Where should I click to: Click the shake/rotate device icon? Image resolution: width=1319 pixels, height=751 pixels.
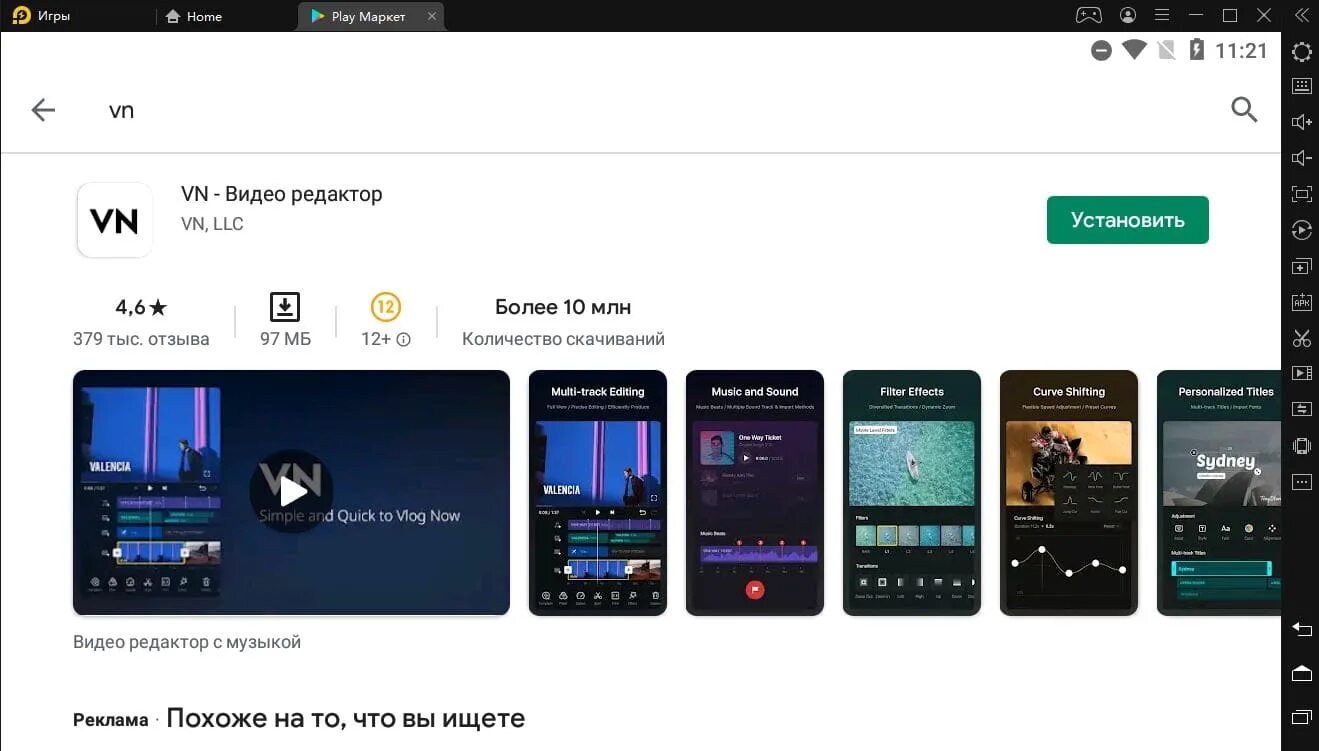click(1301, 445)
